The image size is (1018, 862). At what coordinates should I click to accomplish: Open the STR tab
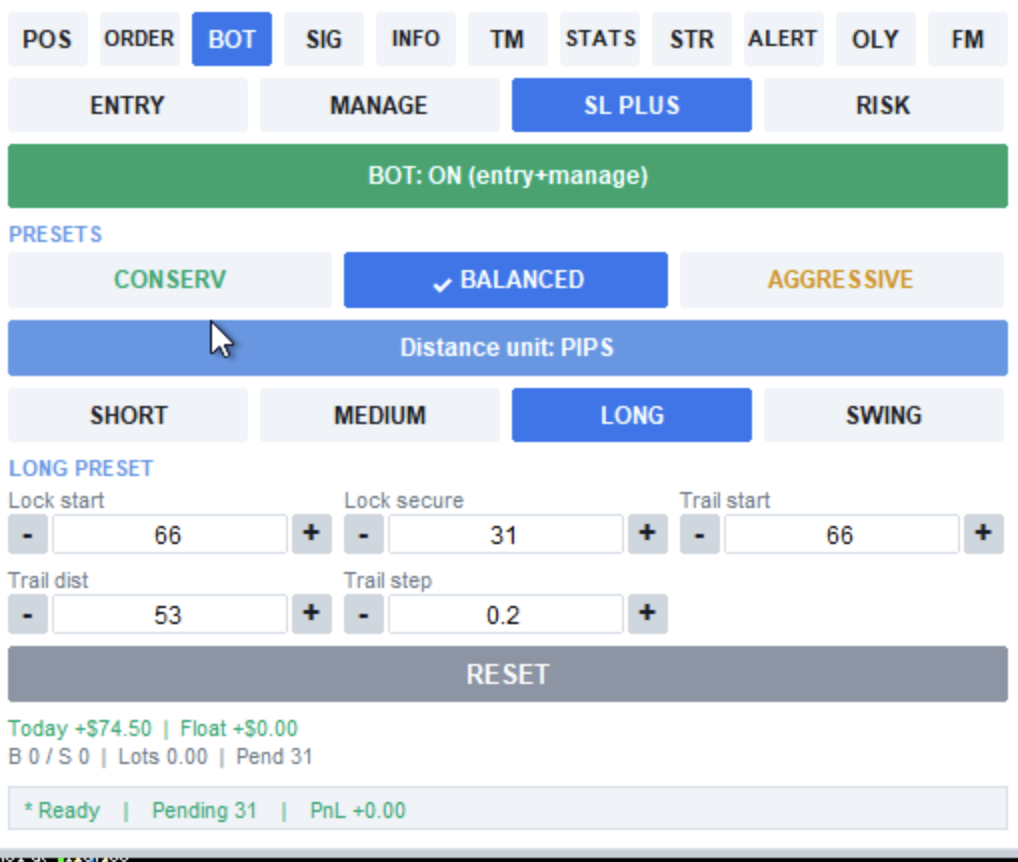coord(692,39)
